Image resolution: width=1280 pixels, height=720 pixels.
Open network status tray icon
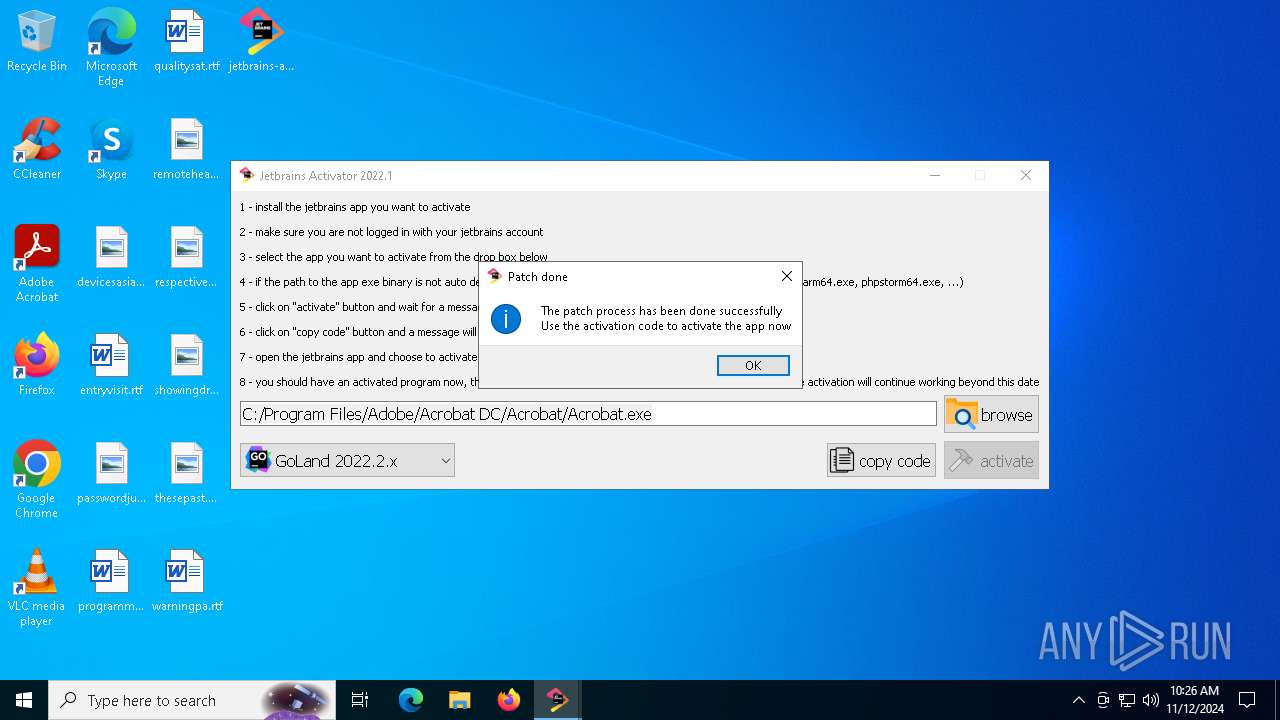pyautogui.click(x=1127, y=700)
